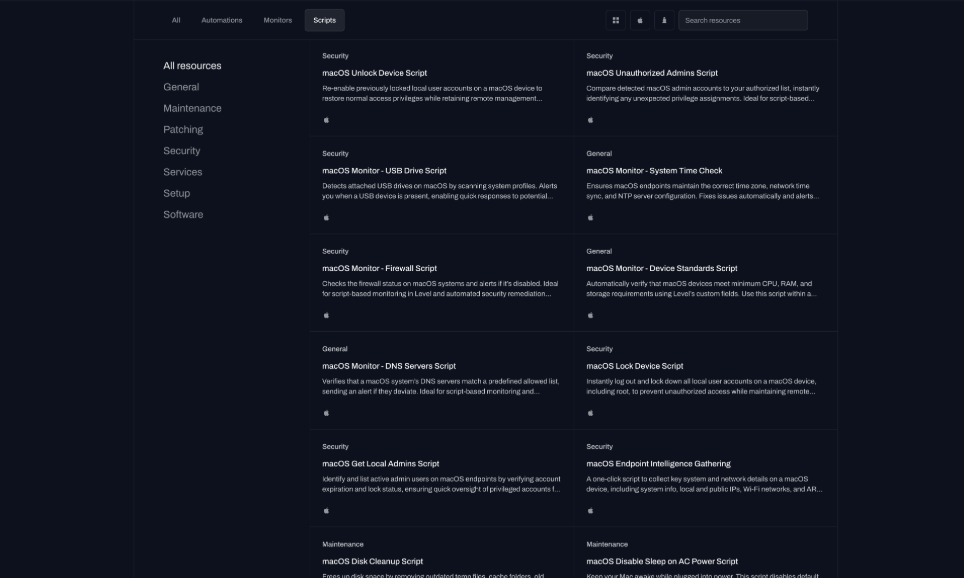Screen dimensions: 964x578
Task: Click Apple icon under Device Standards Script
Action: click(590, 315)
